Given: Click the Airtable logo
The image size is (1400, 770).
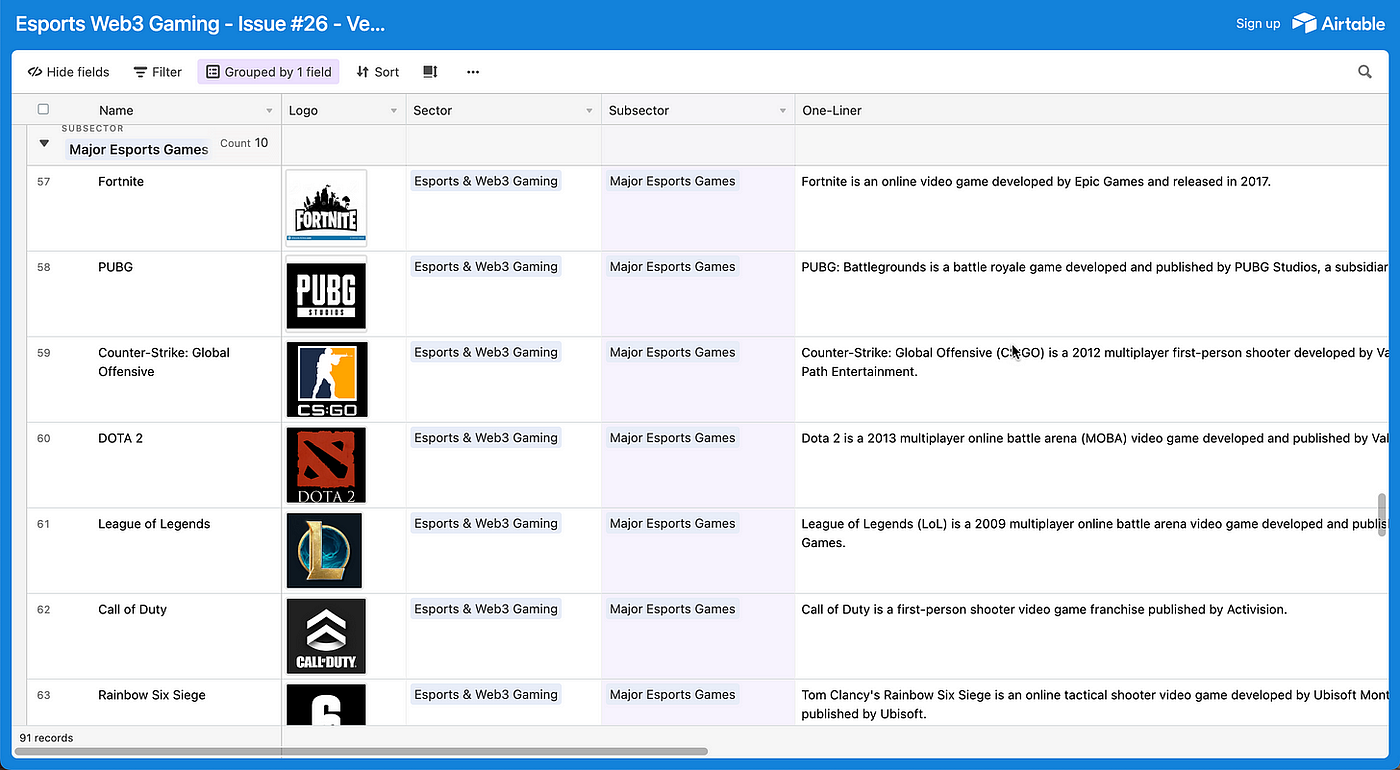Looking at the screenshot, I should tap(1338, 23).
